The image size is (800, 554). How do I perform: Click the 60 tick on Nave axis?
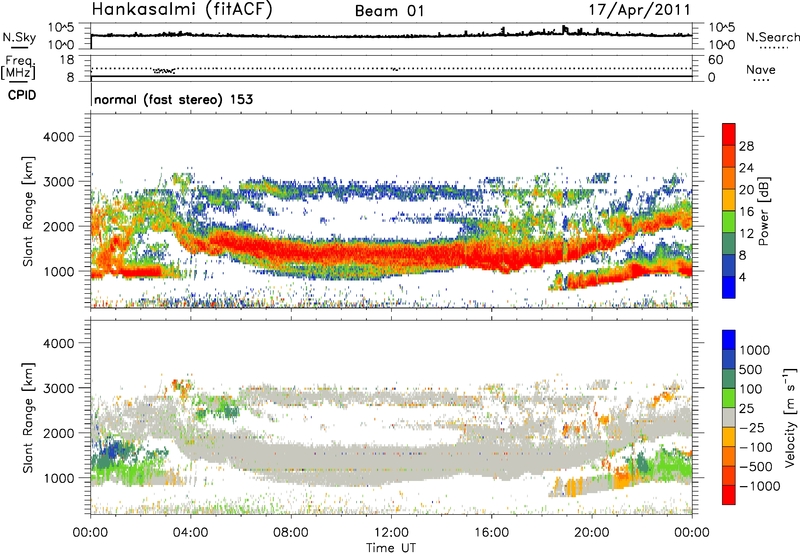click(x=715, y=60)
